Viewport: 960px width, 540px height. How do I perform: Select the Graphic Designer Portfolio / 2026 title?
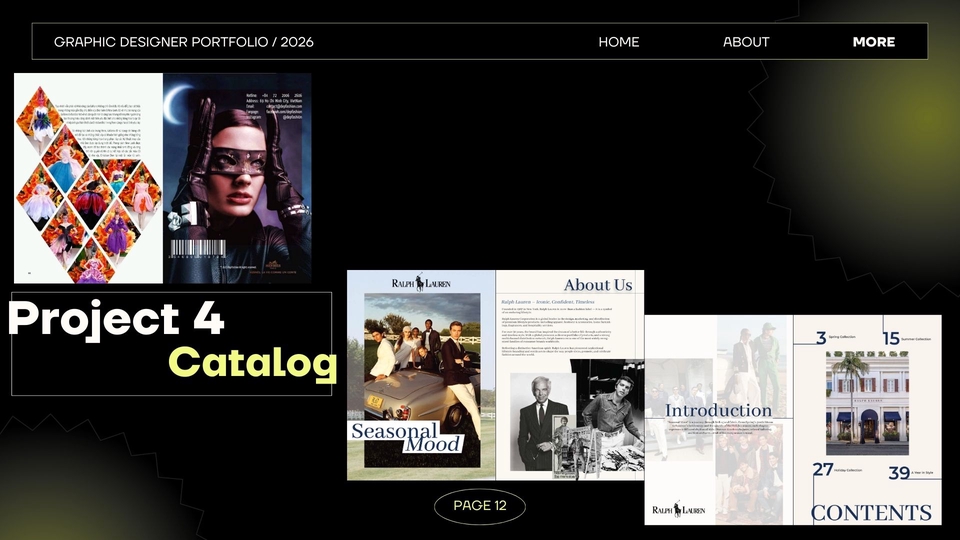coord(183,42)
